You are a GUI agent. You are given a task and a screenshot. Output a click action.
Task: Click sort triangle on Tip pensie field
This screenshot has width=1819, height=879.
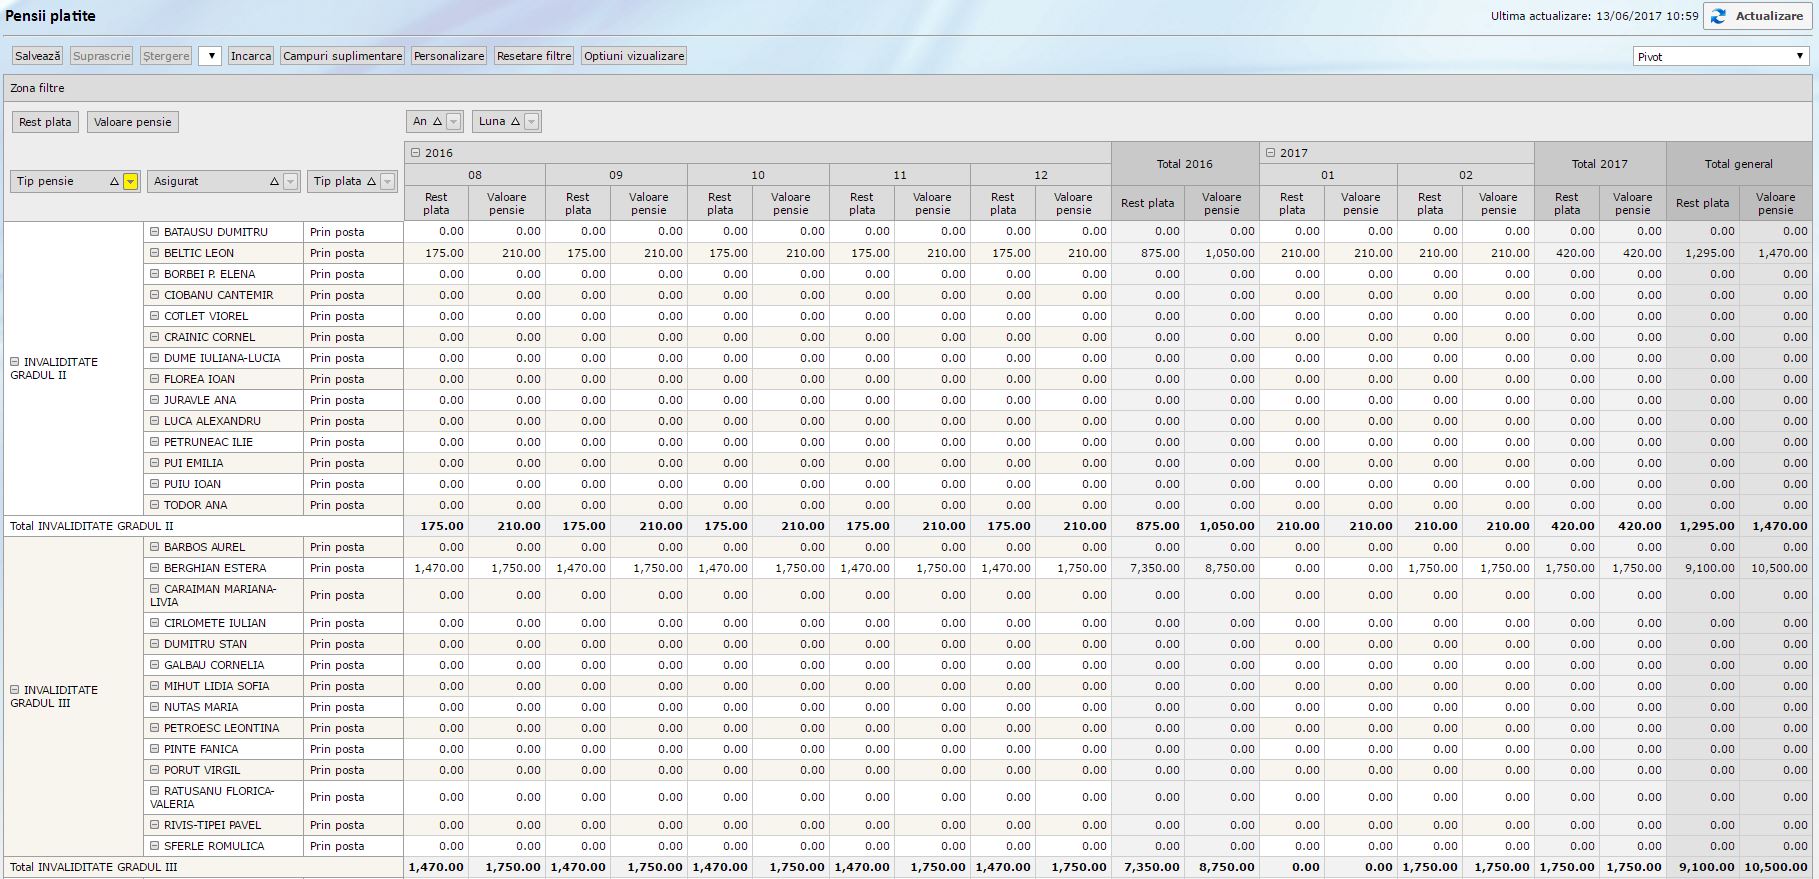[x=114, y=182]
